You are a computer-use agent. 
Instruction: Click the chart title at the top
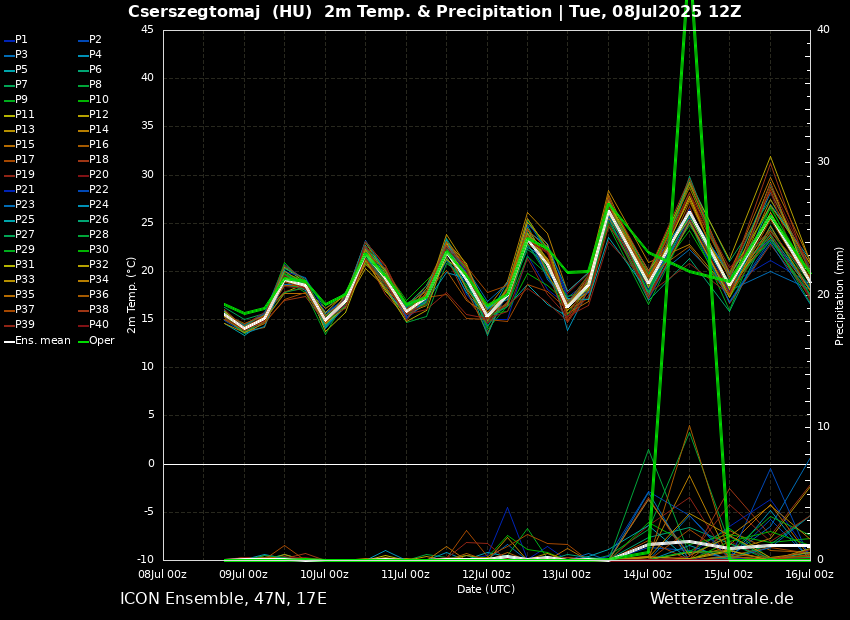coord(434,12)
